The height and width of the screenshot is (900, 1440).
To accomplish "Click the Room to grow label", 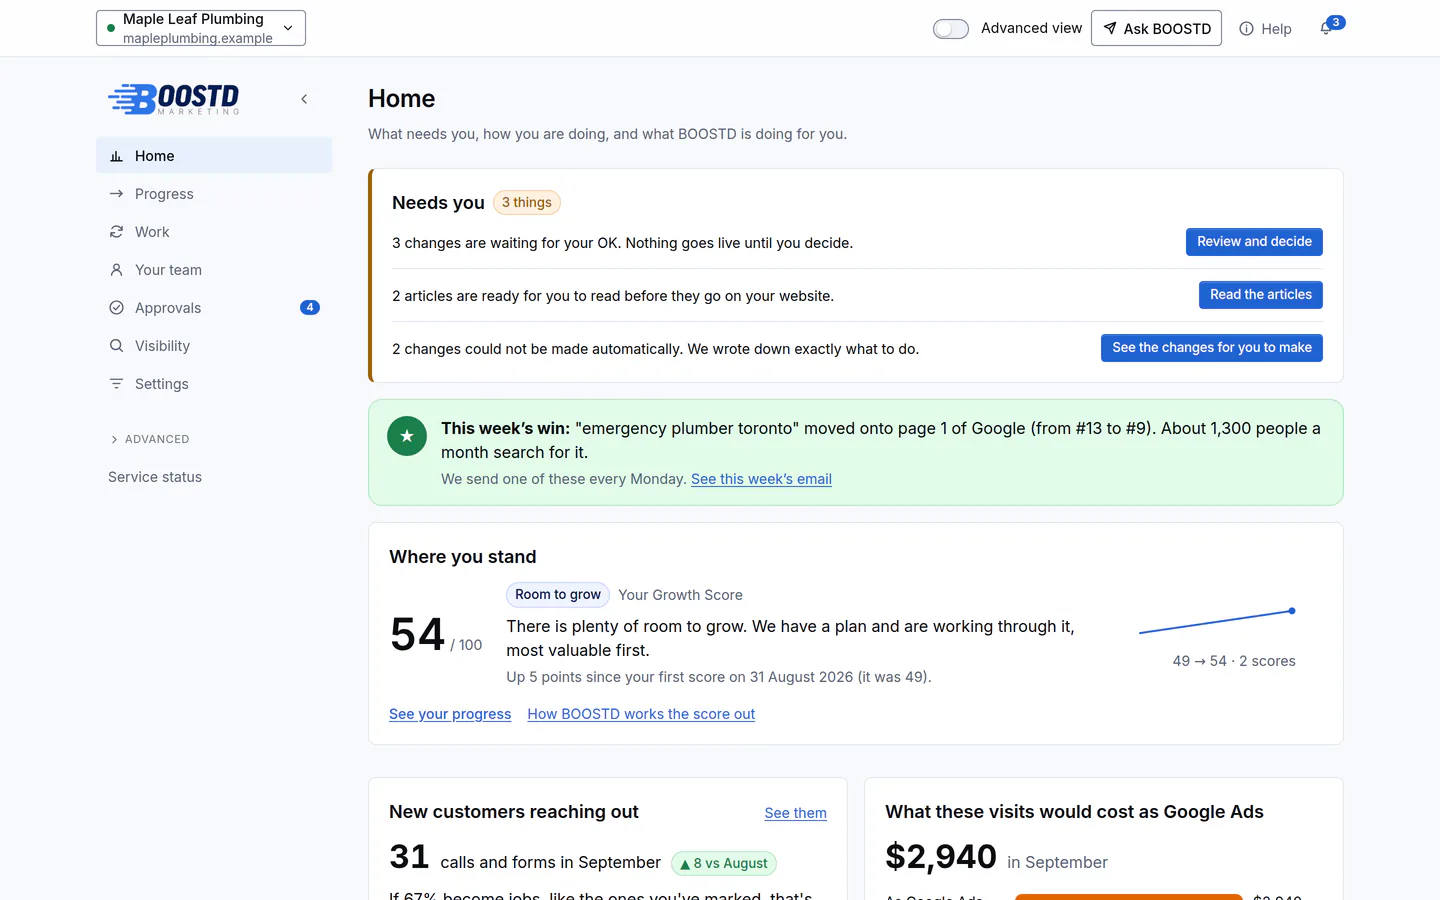I will (558, 595).
